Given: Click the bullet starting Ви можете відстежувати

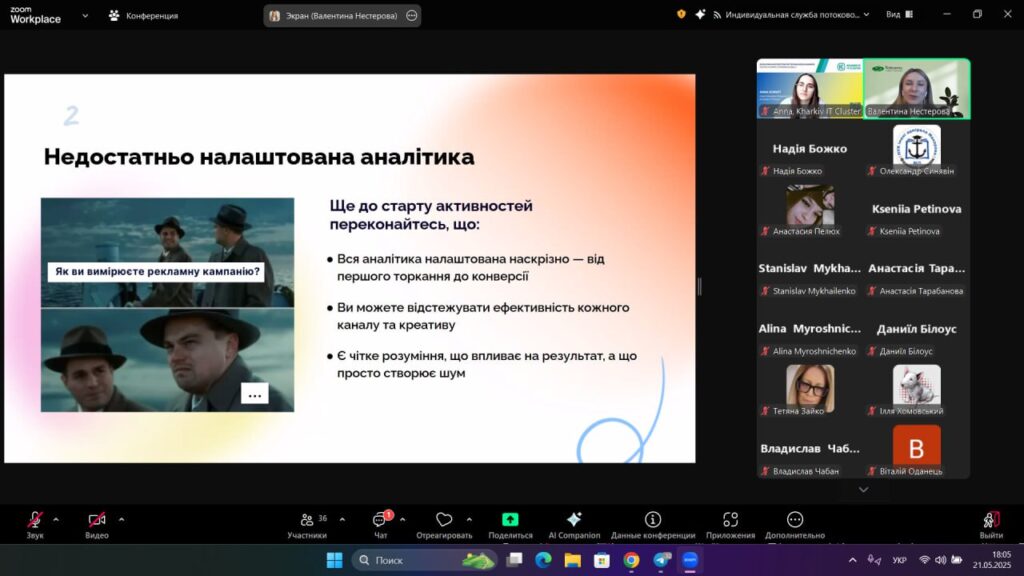Looking at the screenshot, I should [x=479, y=316].
